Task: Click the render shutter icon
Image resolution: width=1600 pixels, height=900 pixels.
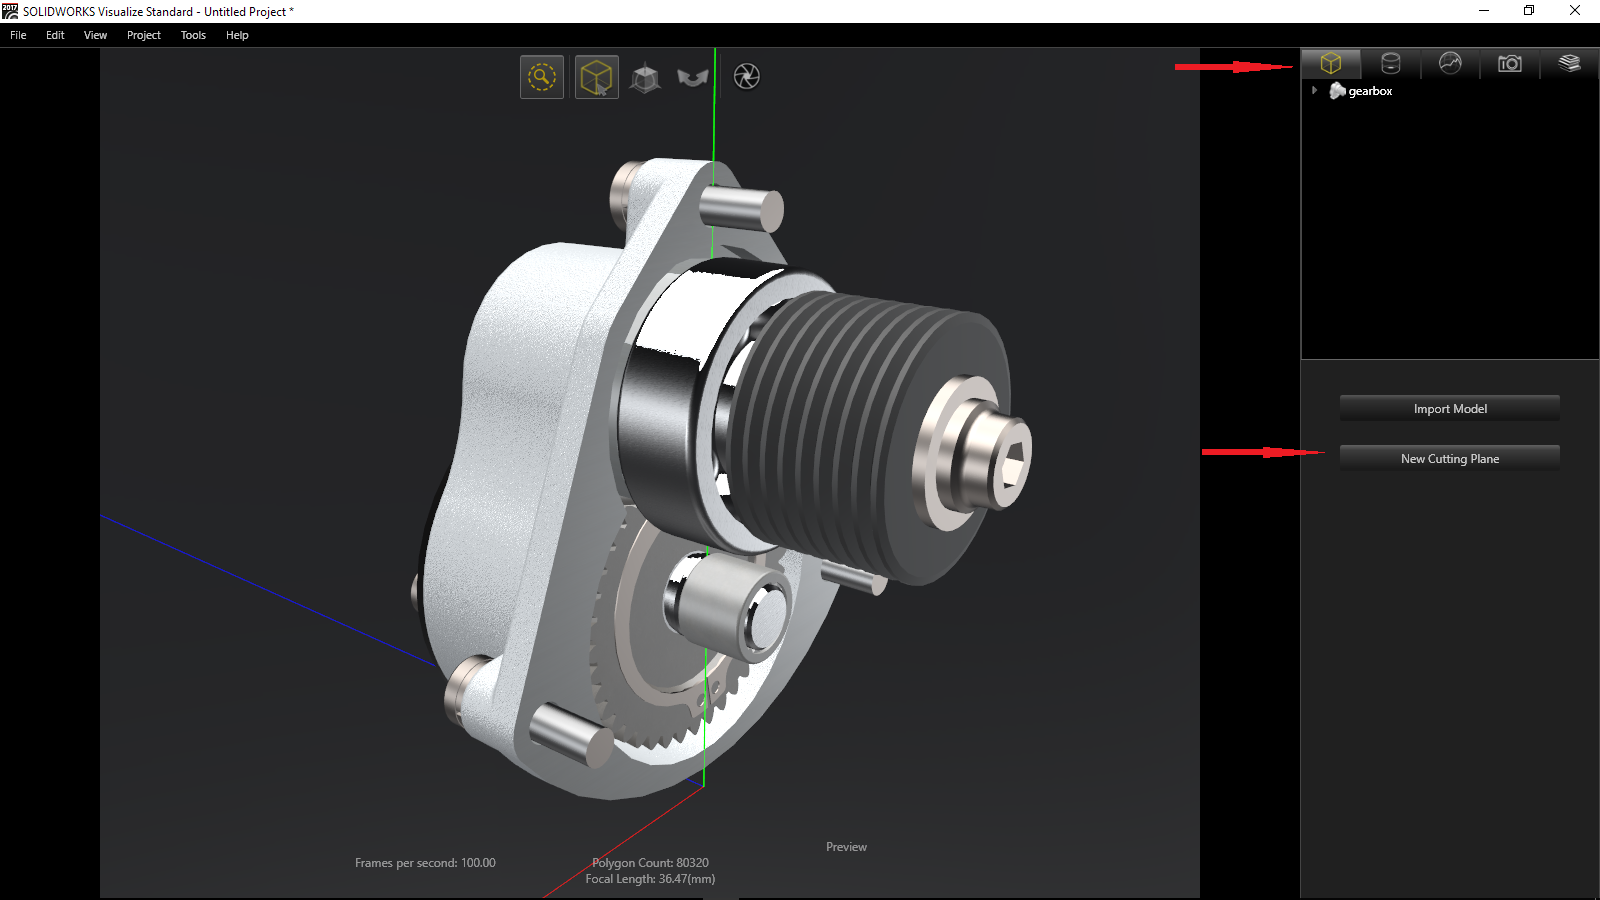Action: point(746,77)
